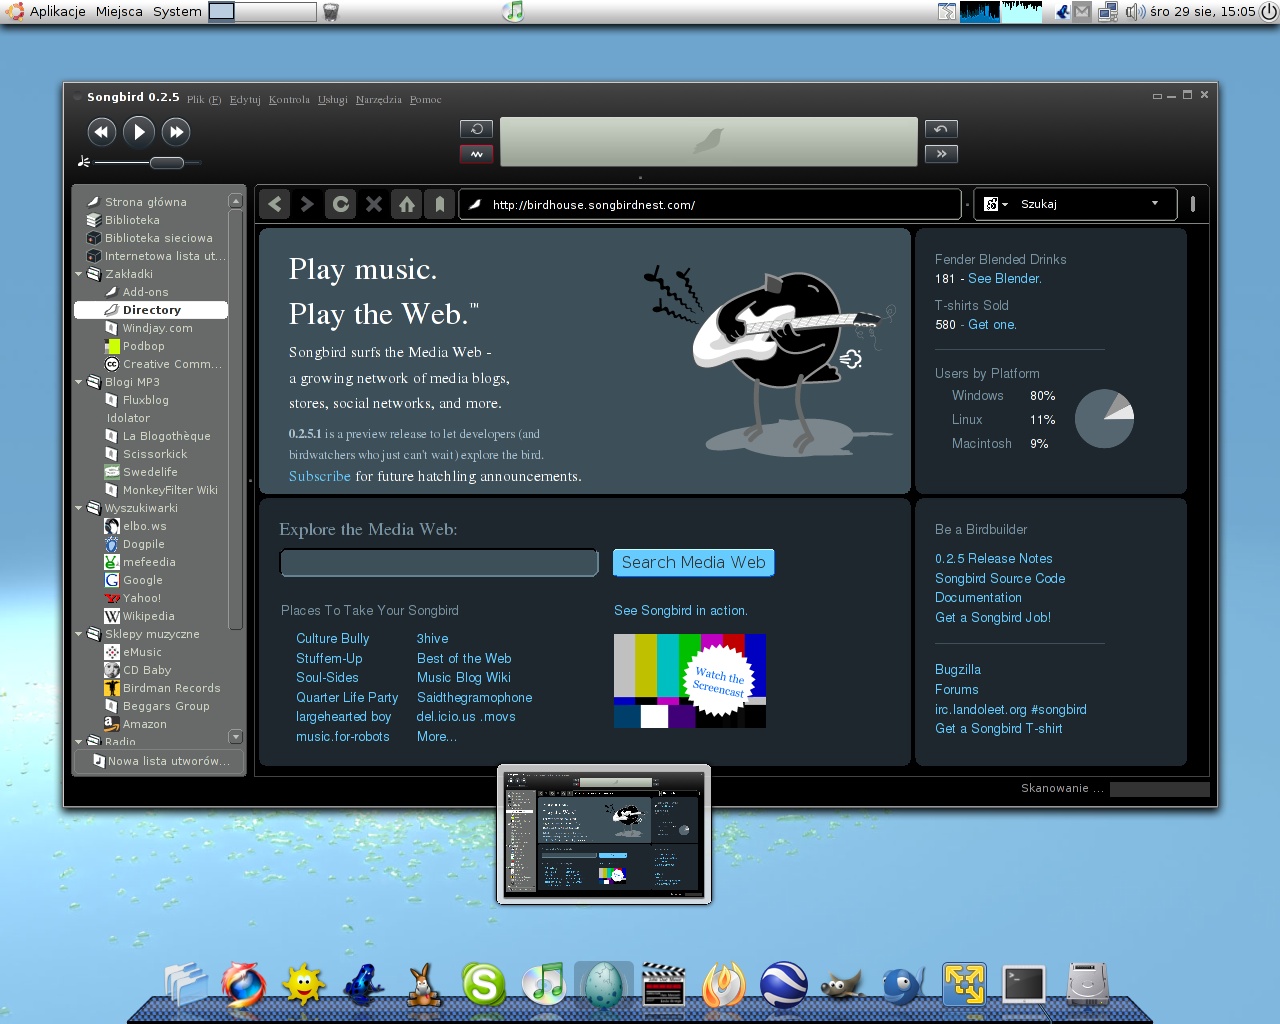Stop loading the page
This screenshot has height=1024, width=1280.
374,204
